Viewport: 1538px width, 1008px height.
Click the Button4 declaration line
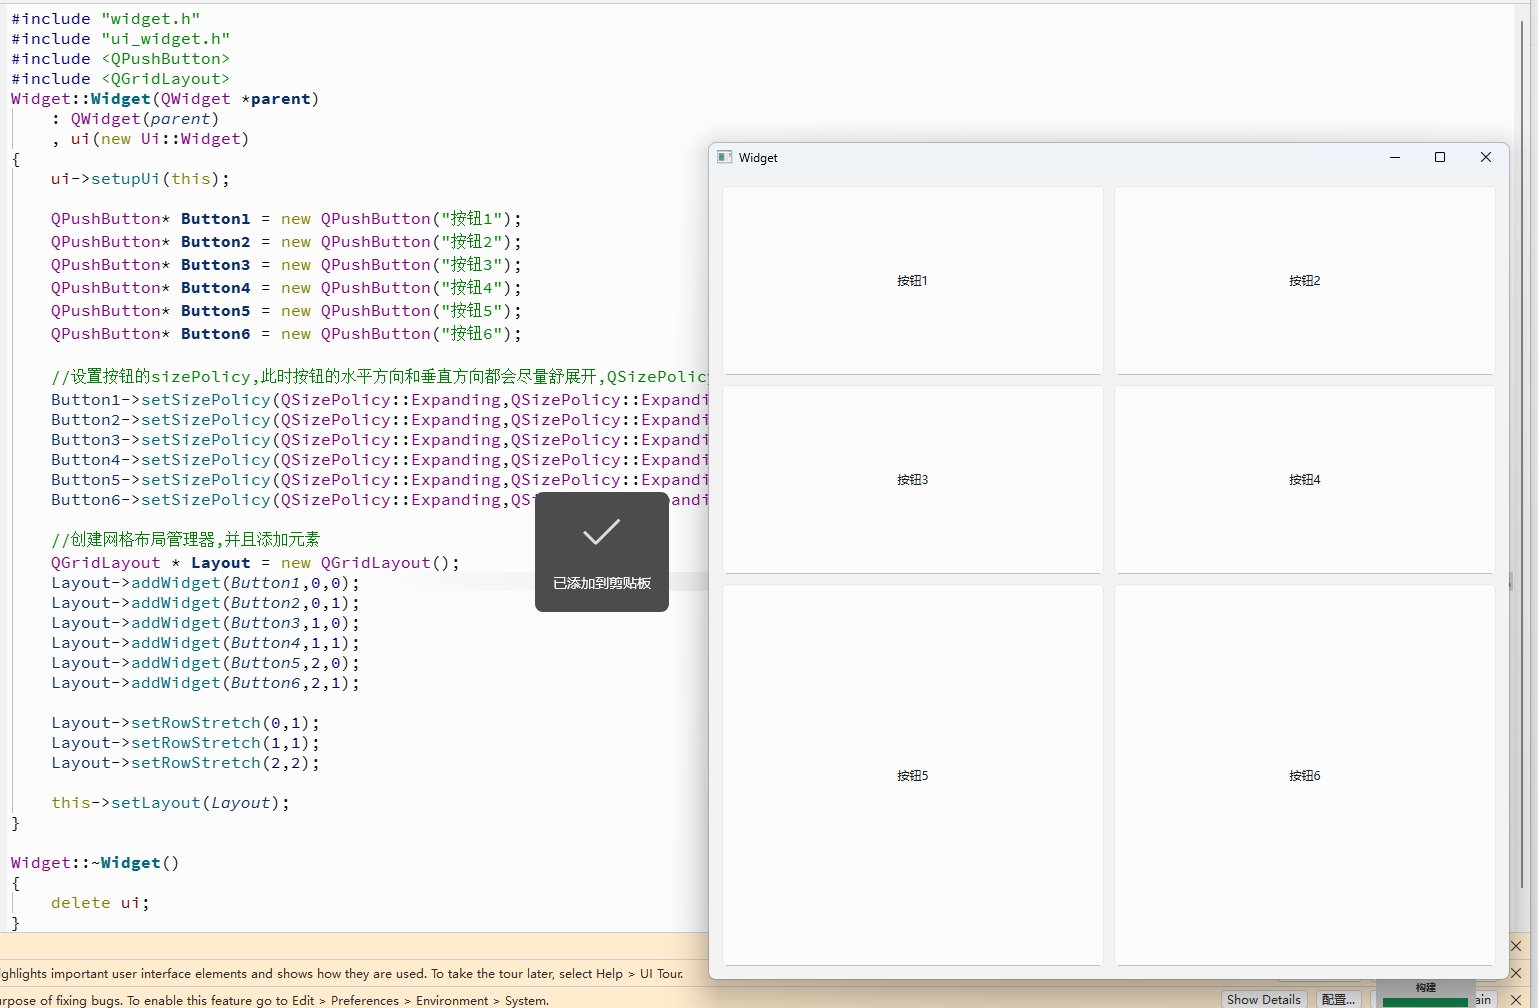tap(286, 287)
